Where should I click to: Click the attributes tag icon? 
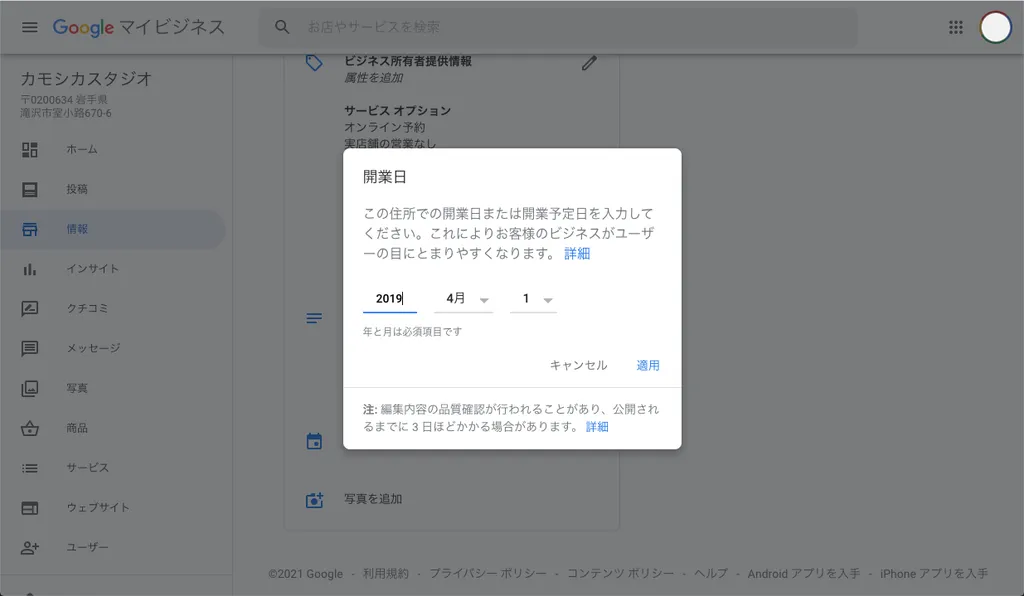pos(314,63)
